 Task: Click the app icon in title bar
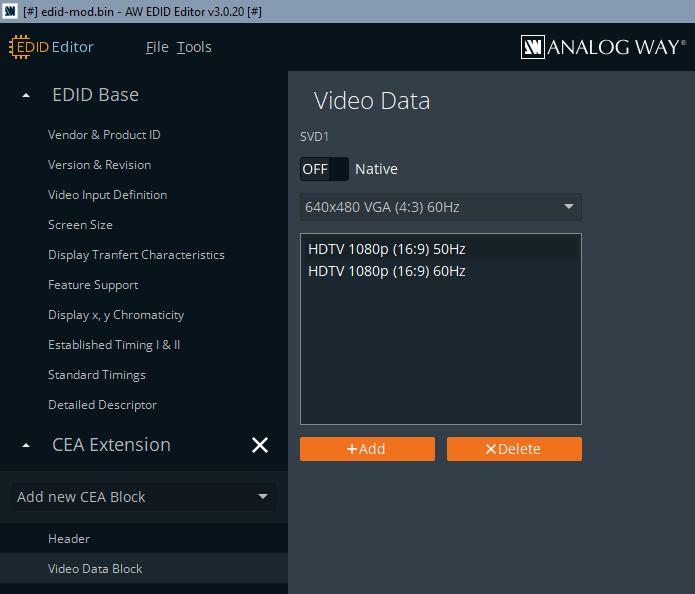[10, 10]
